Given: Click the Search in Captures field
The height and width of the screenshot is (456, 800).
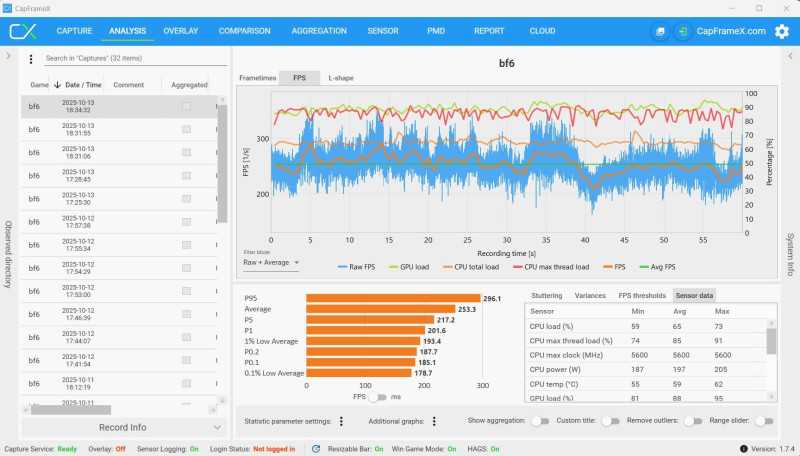Looking at the screenshot, I should (x=135, y=58).
